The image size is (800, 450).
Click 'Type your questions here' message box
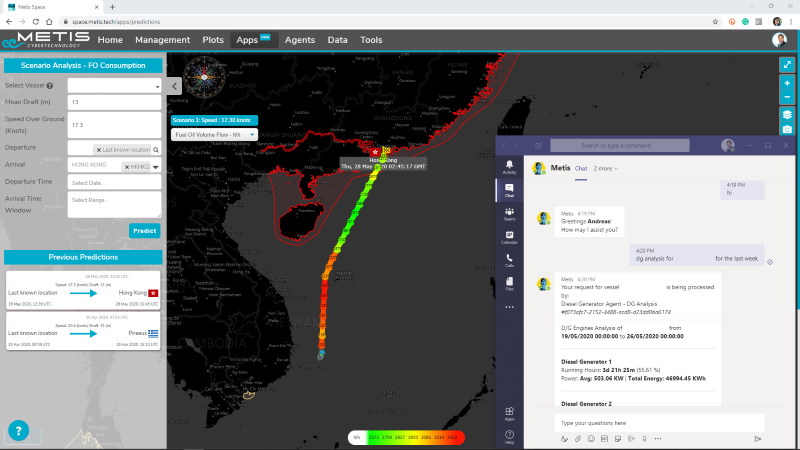659,423
